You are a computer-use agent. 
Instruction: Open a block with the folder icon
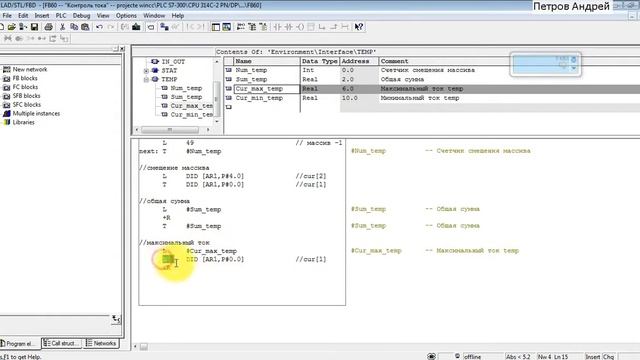point(12,27)
